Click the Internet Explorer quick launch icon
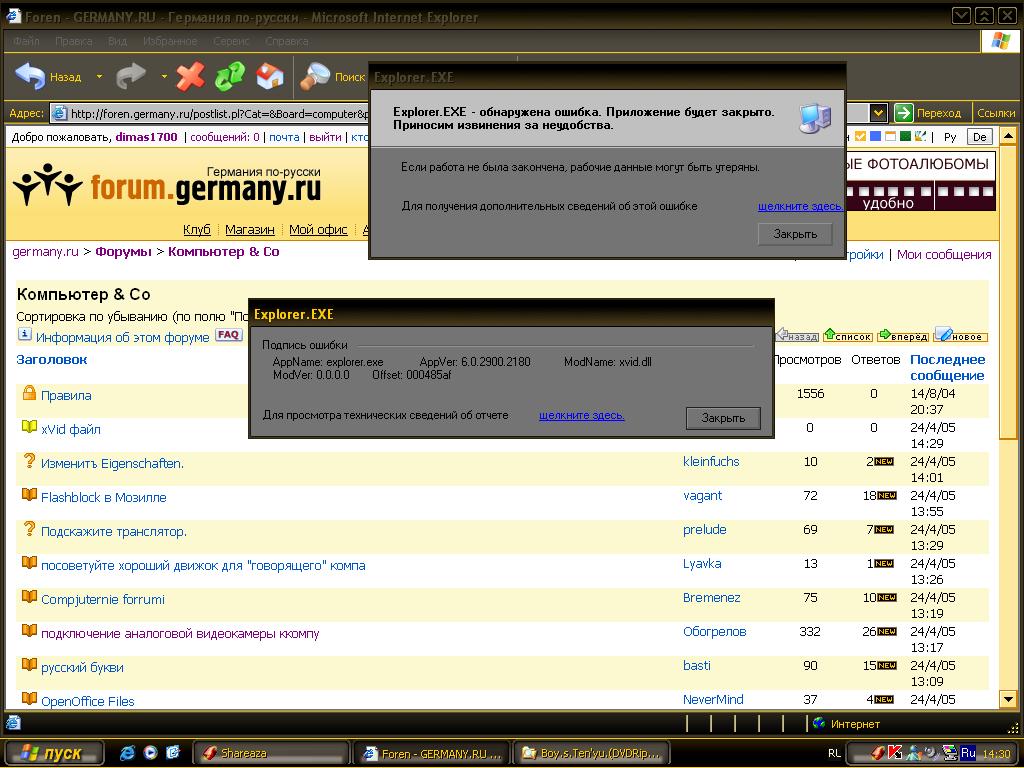This screenshot has width=1024, height=768. point(127,752)
